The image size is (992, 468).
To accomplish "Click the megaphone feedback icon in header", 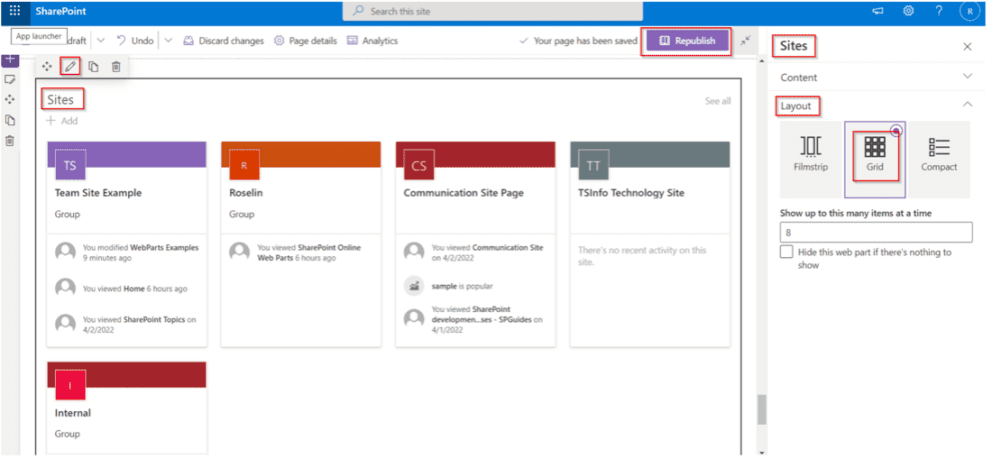I will click(877, 11).
